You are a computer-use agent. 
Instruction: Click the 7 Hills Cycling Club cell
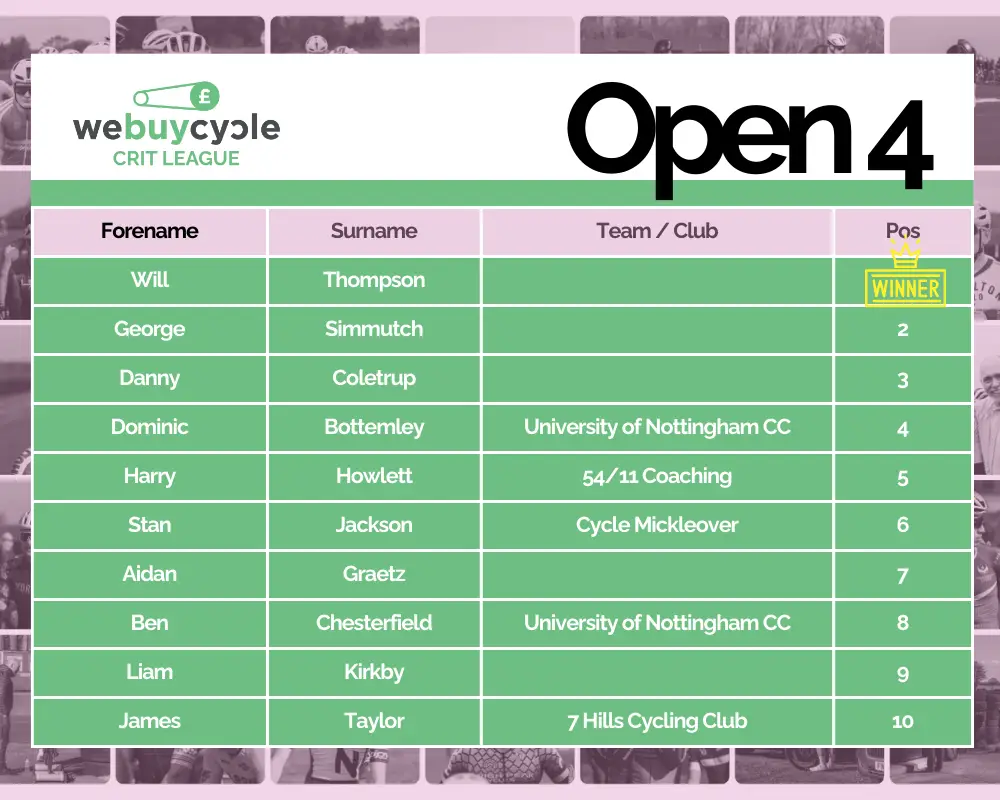pos(657,721)
